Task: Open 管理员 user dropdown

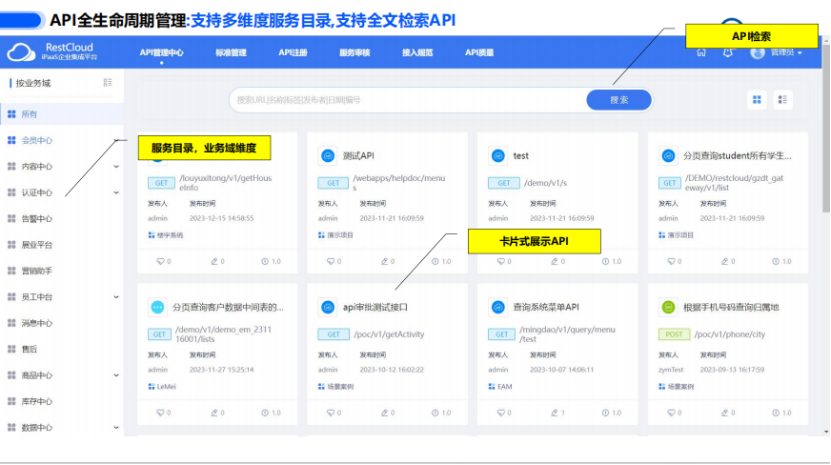Action: click(778, 52)
